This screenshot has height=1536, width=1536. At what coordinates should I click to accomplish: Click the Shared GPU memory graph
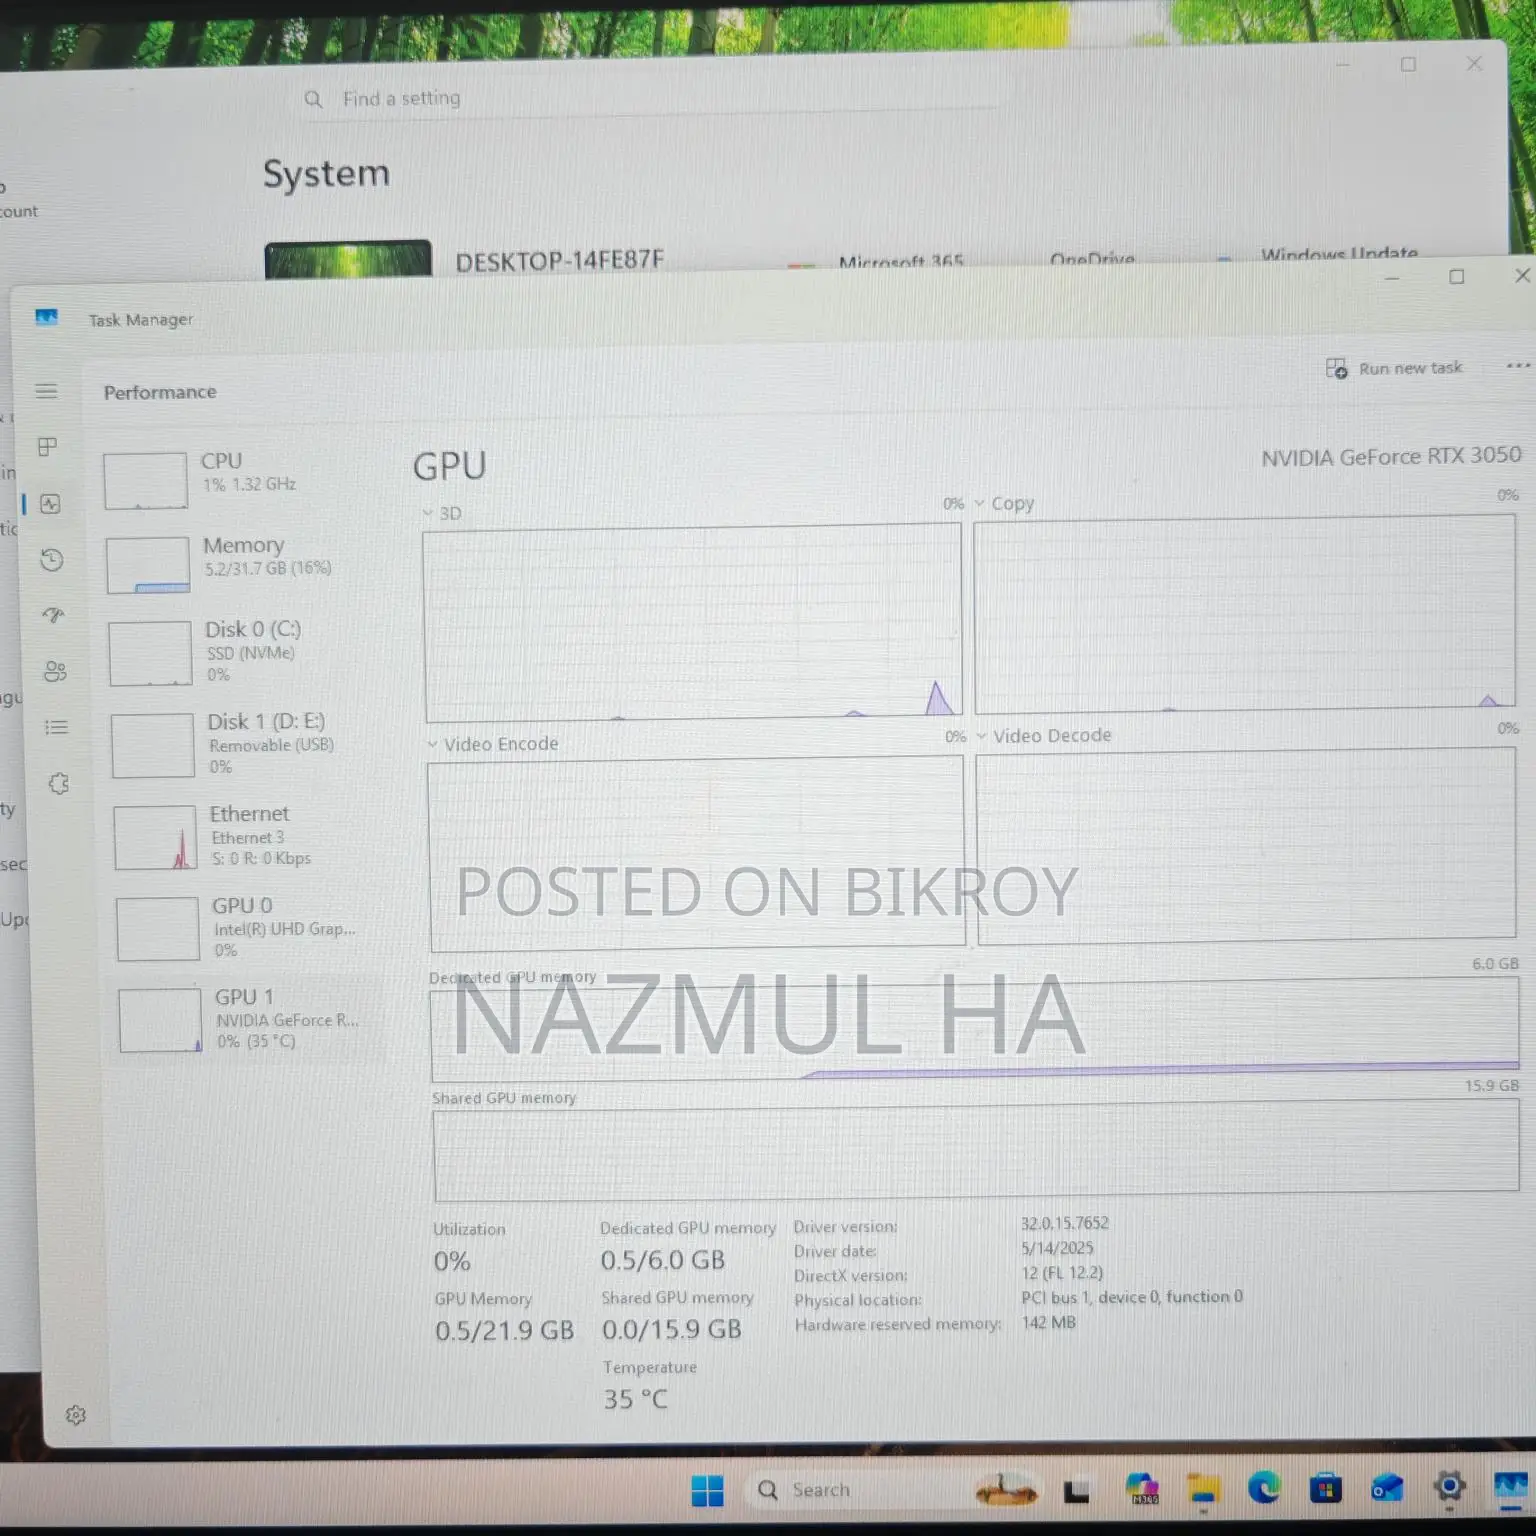[976, 1149]
